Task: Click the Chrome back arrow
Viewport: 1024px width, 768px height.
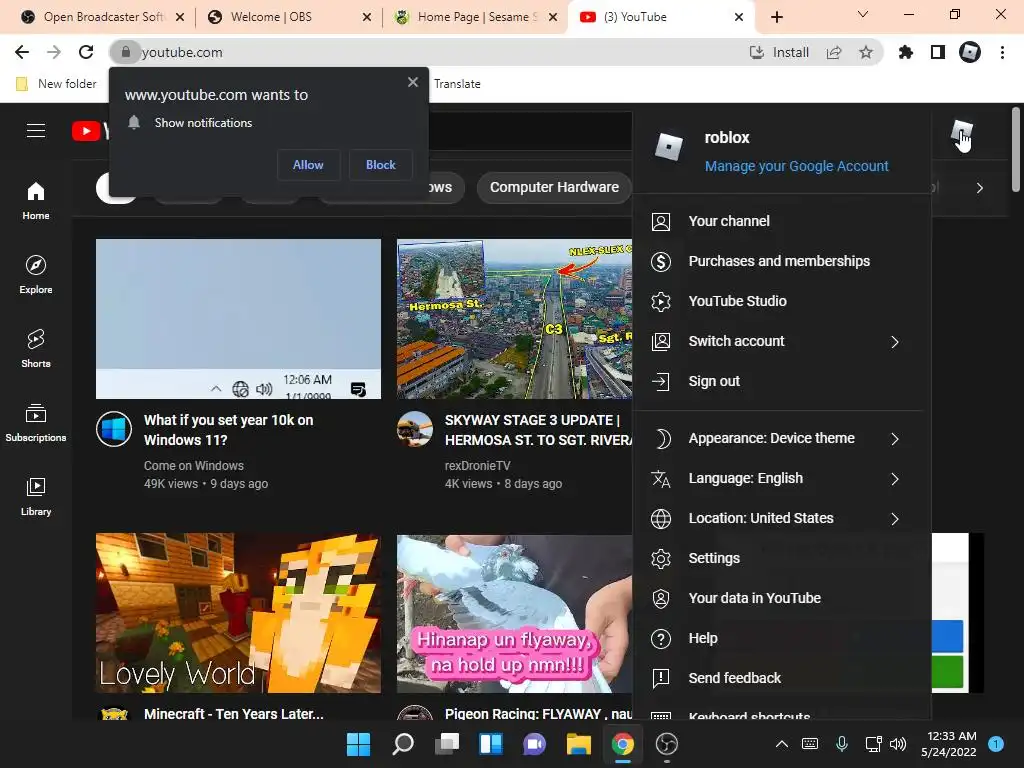Action: 22,52
